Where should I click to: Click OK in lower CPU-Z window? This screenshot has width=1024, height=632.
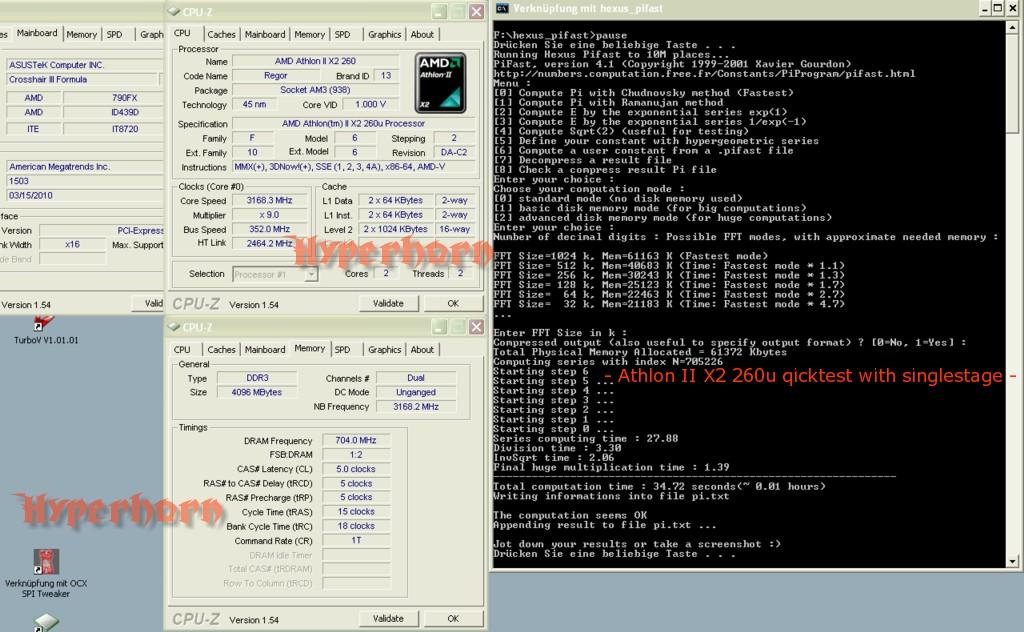pos(453,618)
